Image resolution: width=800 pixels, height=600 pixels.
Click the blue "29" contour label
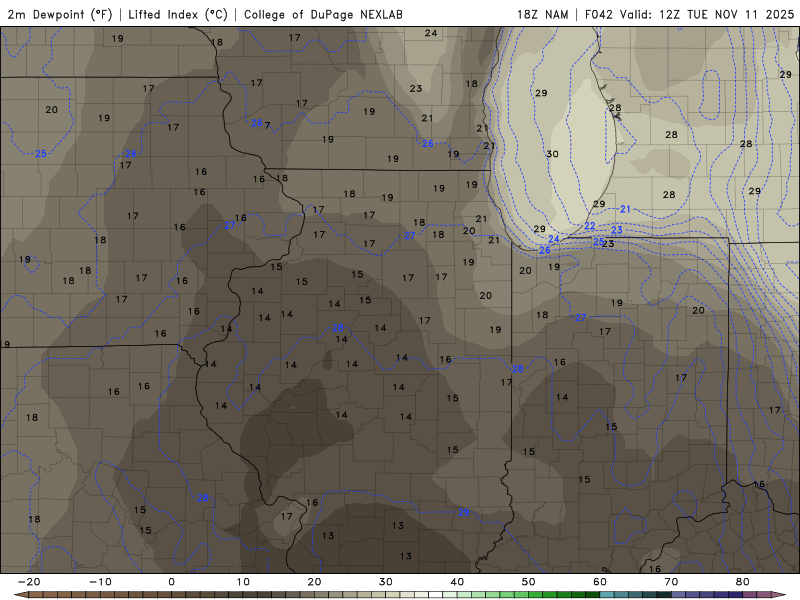[463, 512]
